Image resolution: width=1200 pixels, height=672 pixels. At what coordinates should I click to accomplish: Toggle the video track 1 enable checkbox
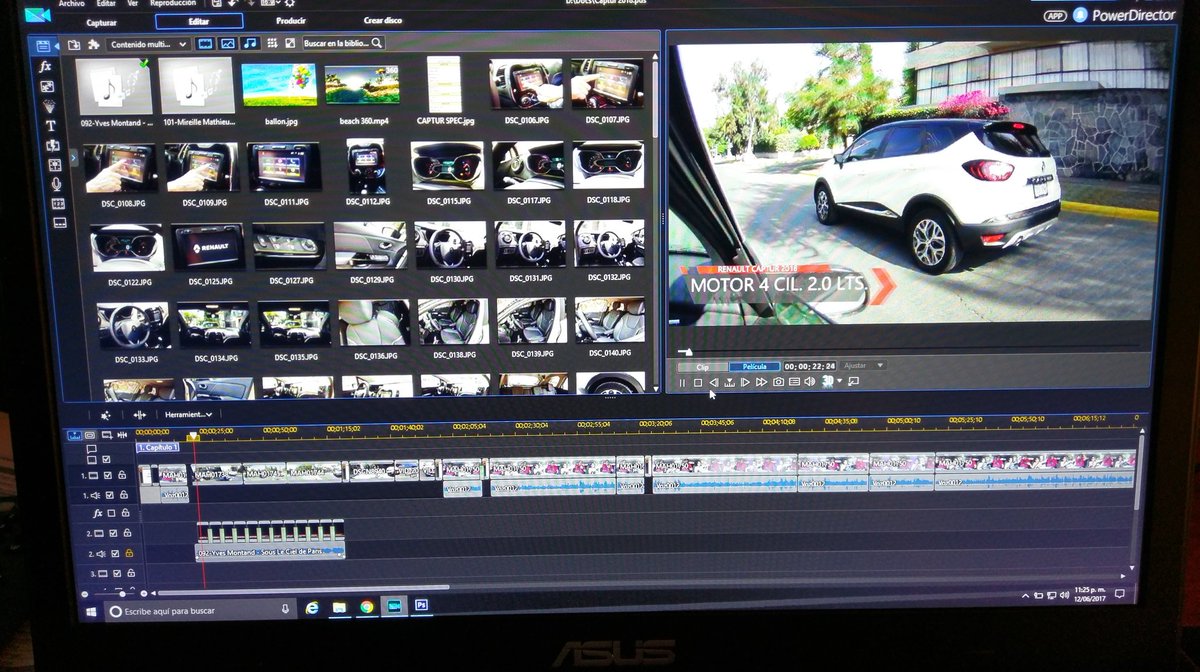[108, 475]
